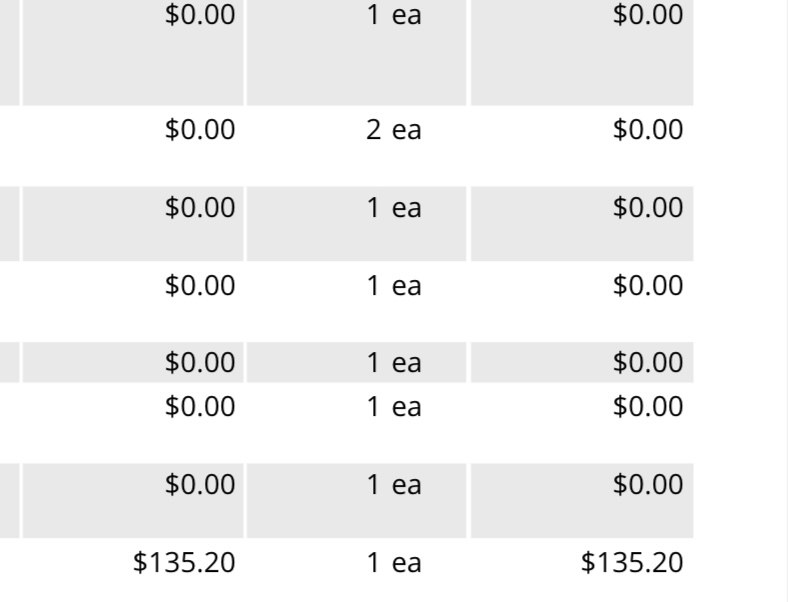Click the $0.00 price left of "2 ea"
The height and width of the screenshot is (602, 788).
[x=200, y=130]
